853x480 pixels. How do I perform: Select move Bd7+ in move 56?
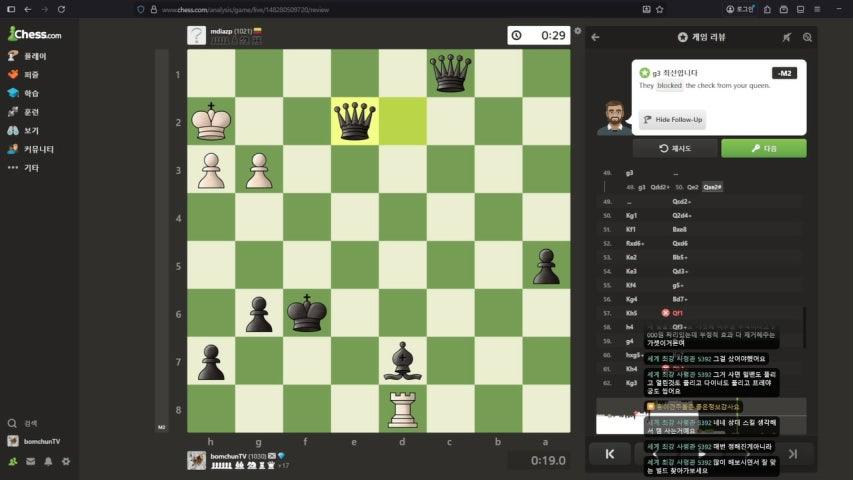[x=679, y=299]
